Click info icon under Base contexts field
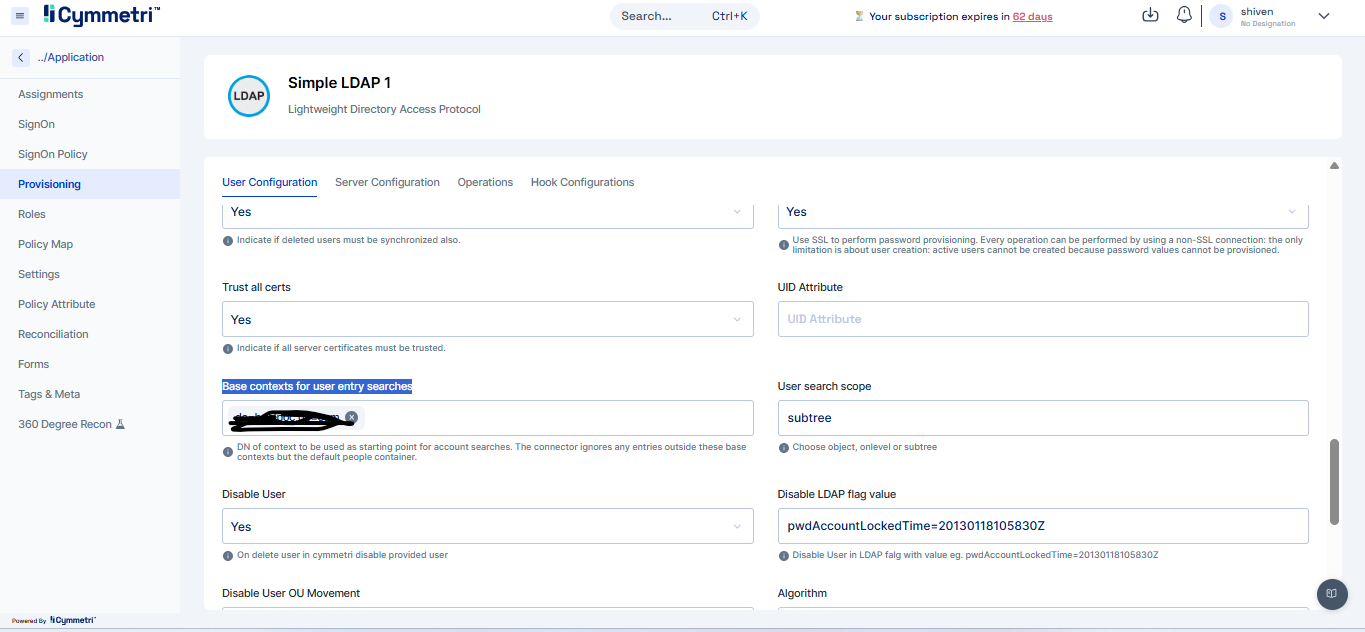 (228, 452)
